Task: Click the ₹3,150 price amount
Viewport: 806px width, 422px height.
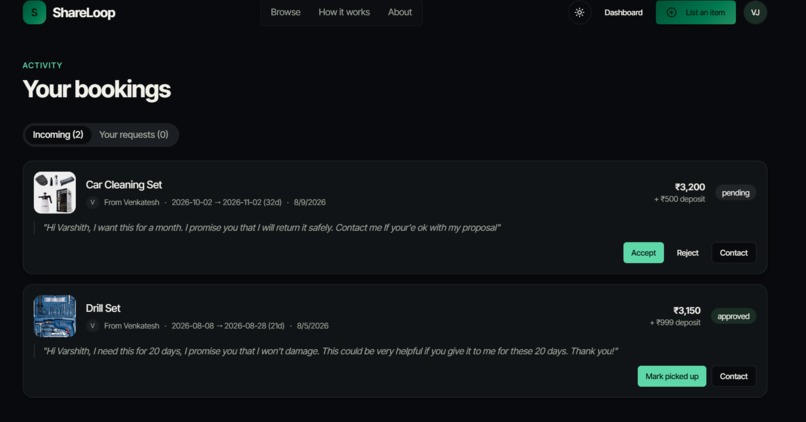Action: pyautogui.click(x=687, y=310)
